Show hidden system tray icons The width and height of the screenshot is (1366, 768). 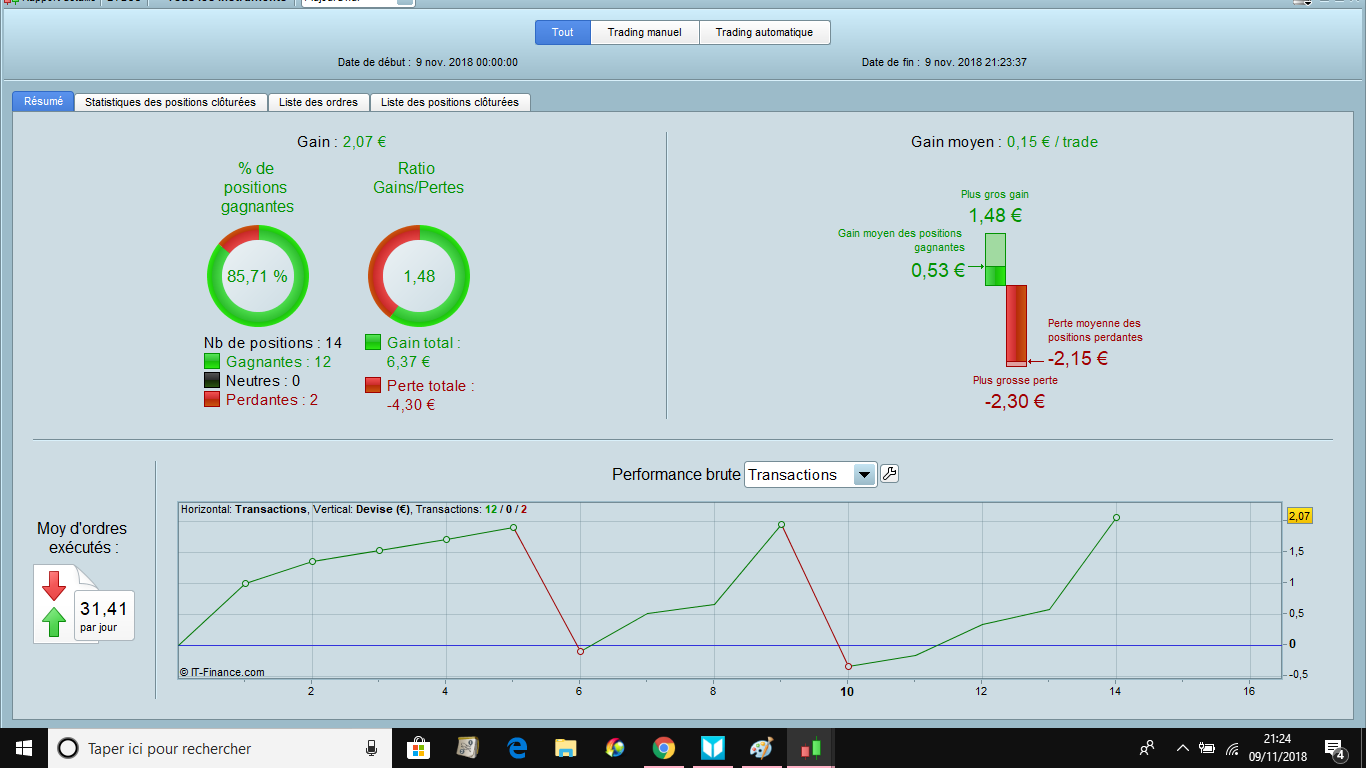[x=1182, y=747]
